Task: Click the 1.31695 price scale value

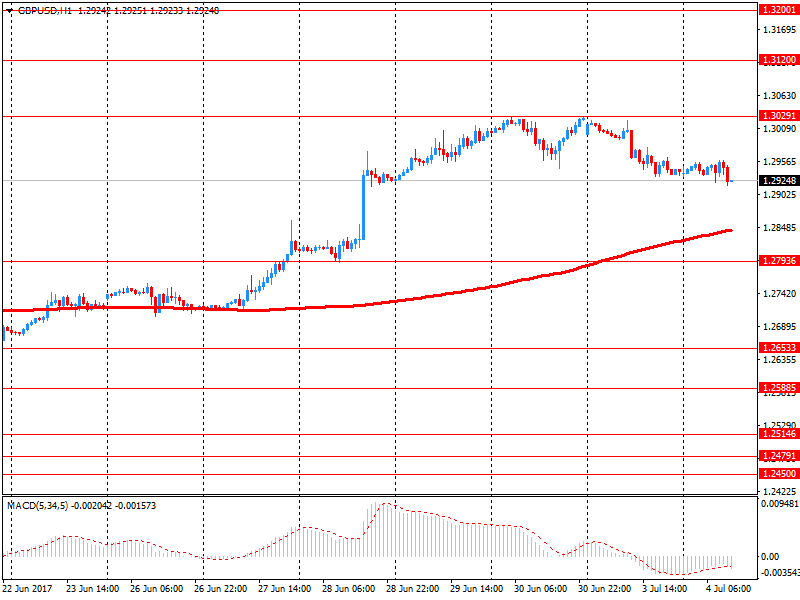Action: [779, 30]
